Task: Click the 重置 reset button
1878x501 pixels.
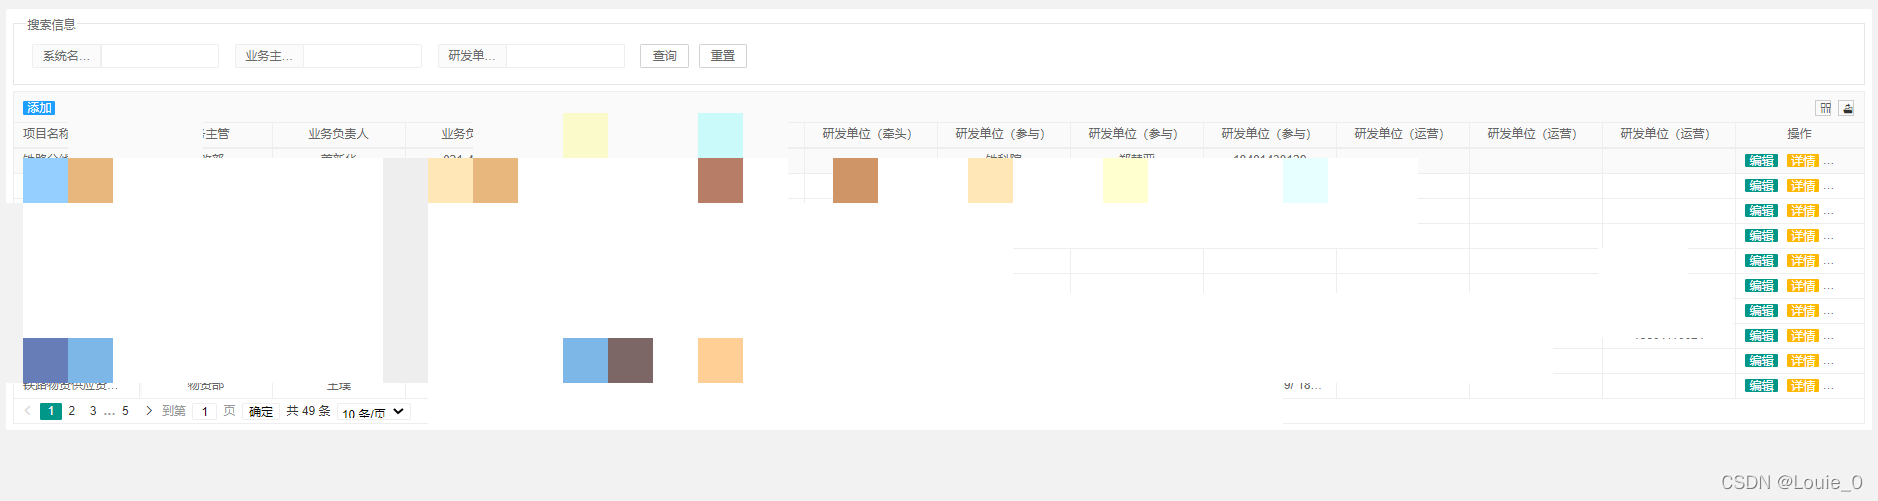Action: [723, 56]
